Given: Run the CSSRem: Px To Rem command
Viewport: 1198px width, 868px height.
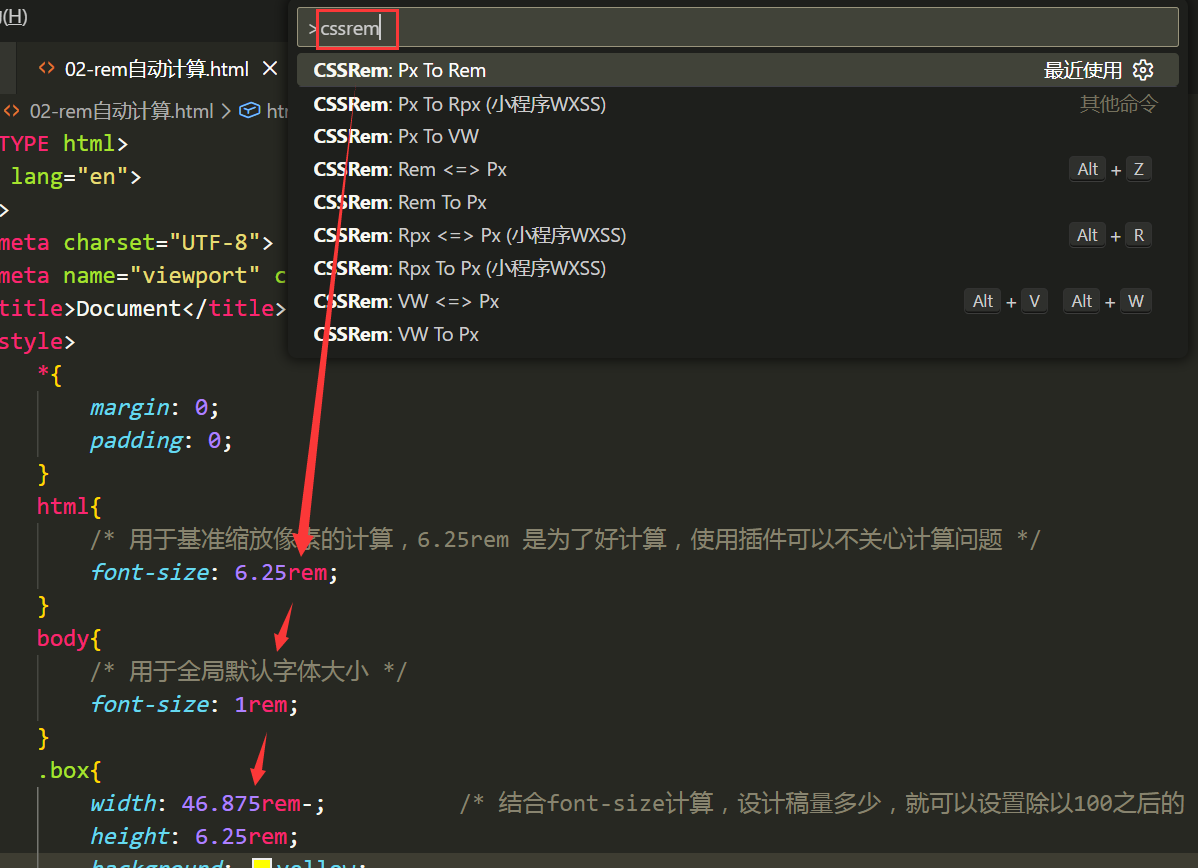Looking at the screenshot, I should pyautogui.click(x=400, y=70).
